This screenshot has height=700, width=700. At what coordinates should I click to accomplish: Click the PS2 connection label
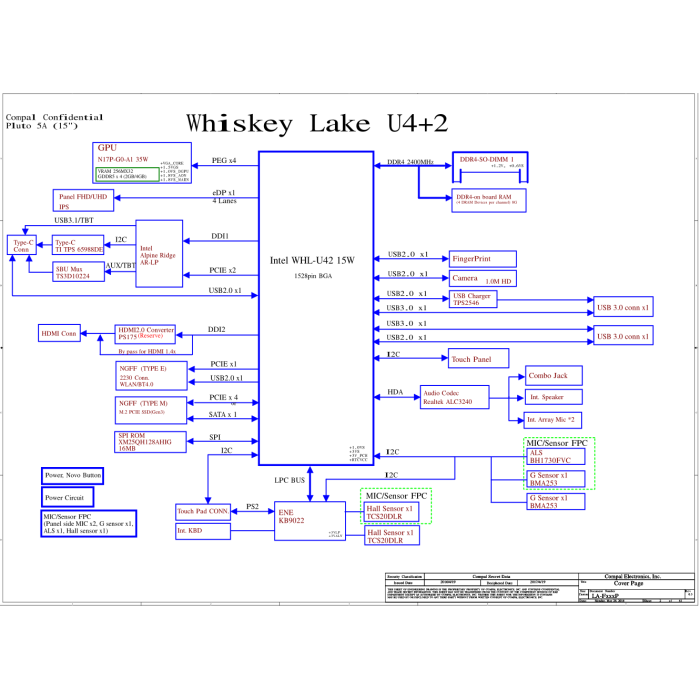coord(252,506)
